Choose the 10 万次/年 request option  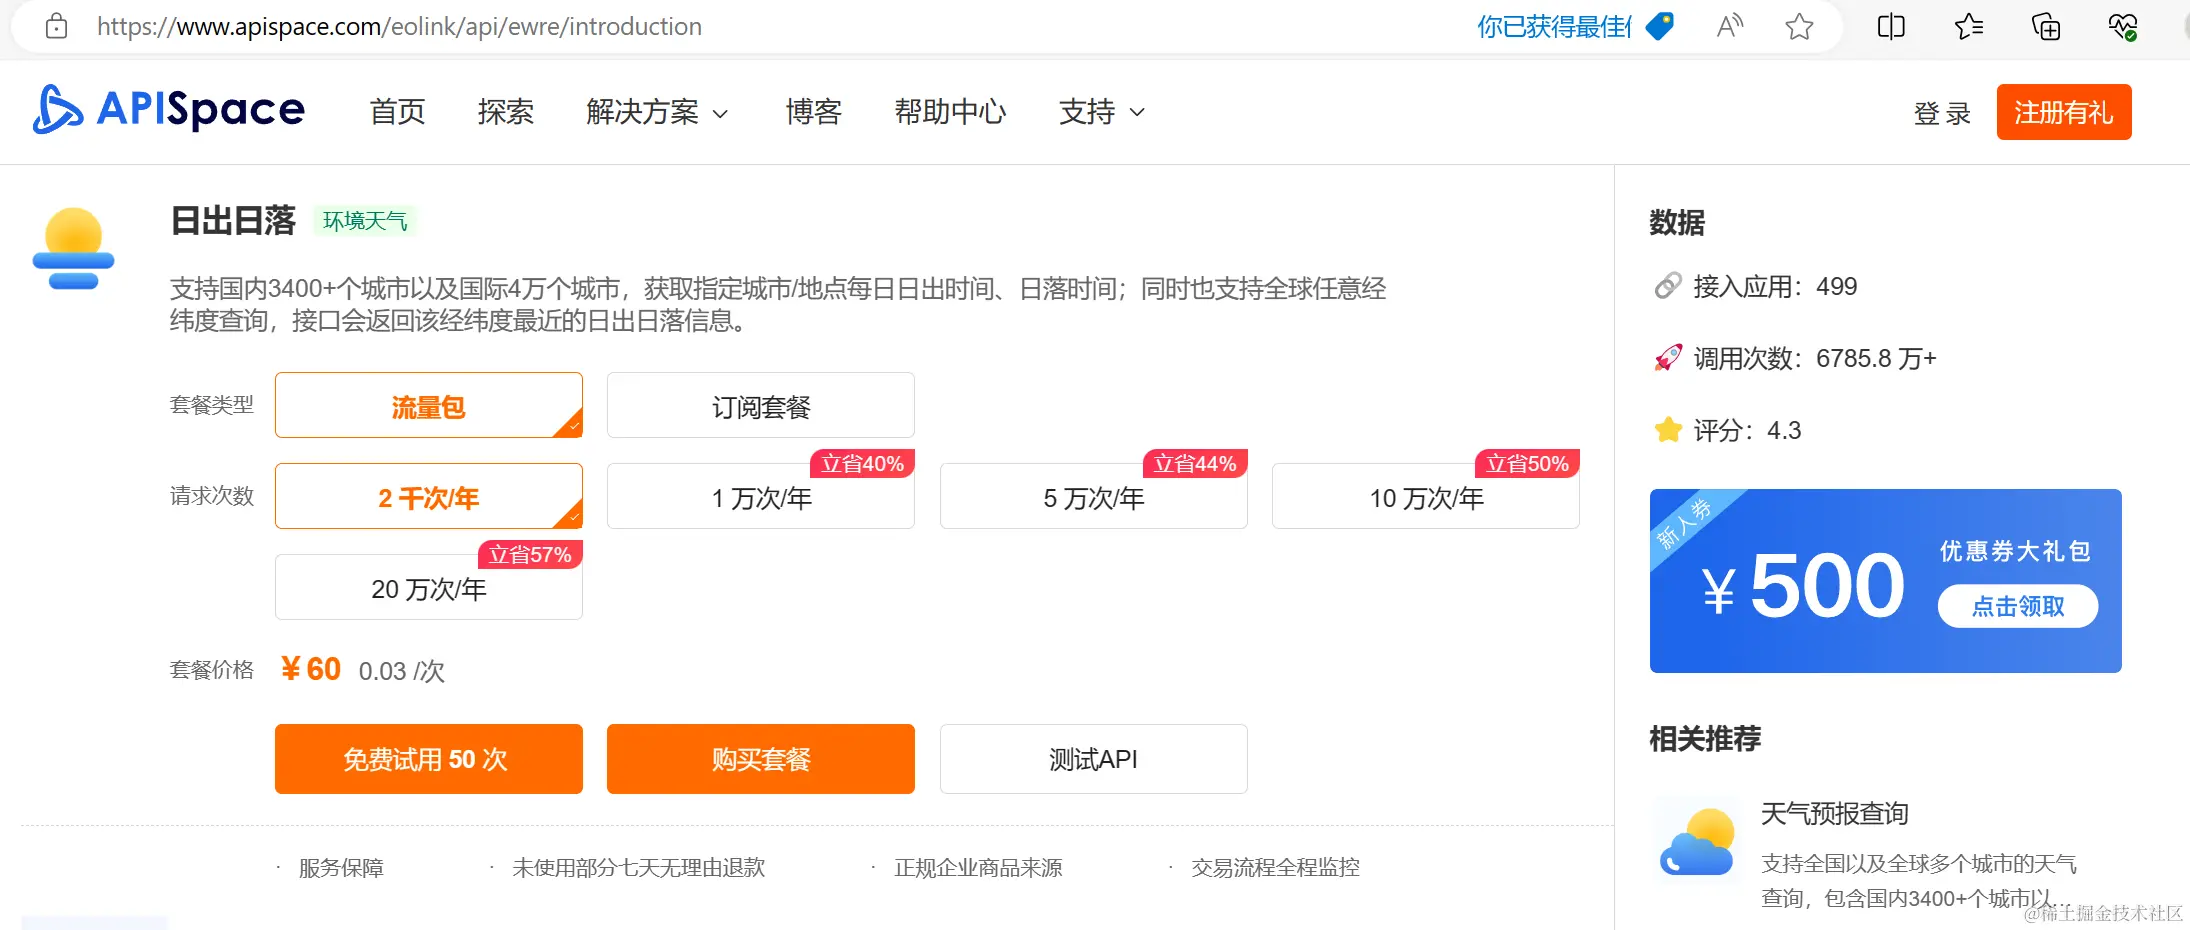tap(1426, 496)
